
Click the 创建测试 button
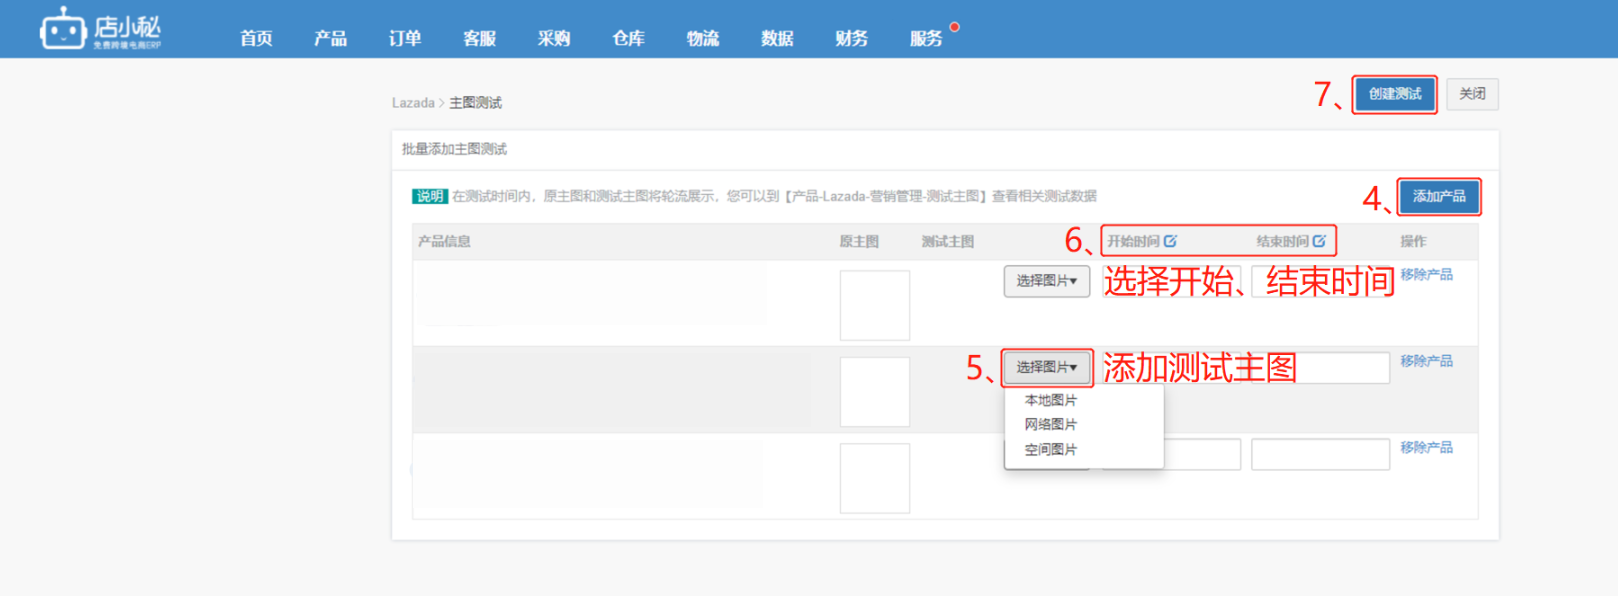pyautogui.click(x=1395, y=94)
